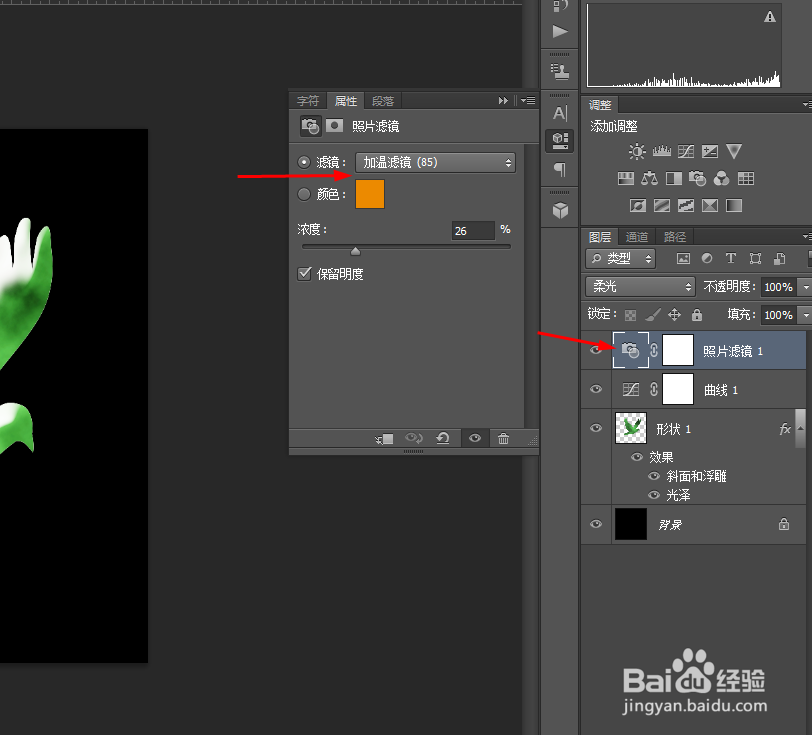
Task: Switch to the Character tab
Action: pos(308,100)
